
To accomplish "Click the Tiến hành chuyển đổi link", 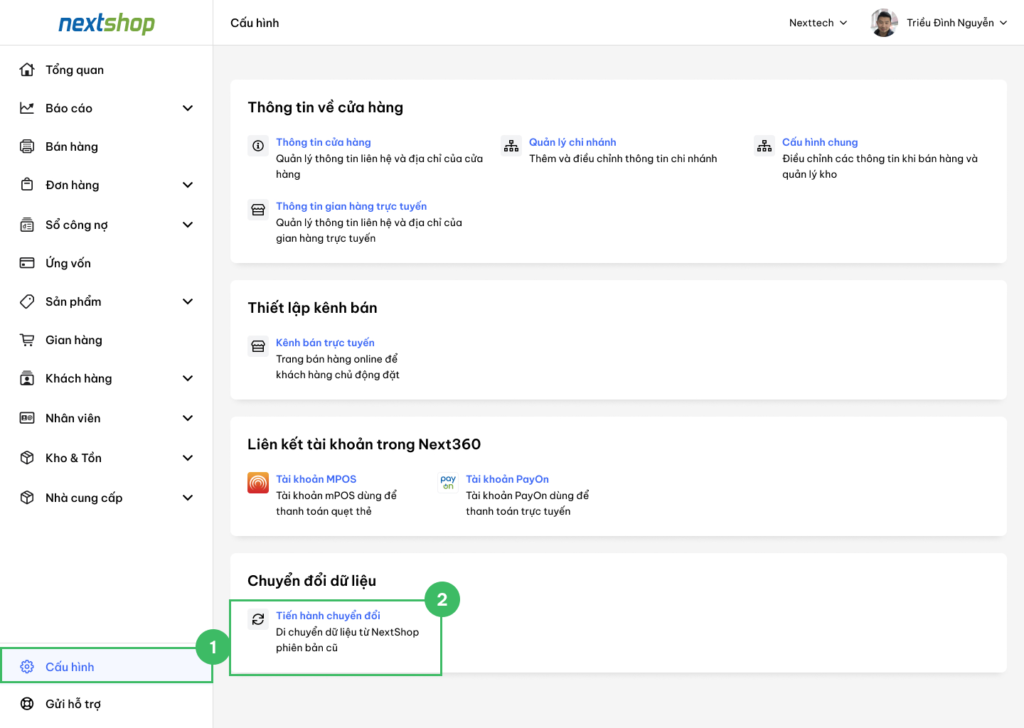I will point(328,615).
